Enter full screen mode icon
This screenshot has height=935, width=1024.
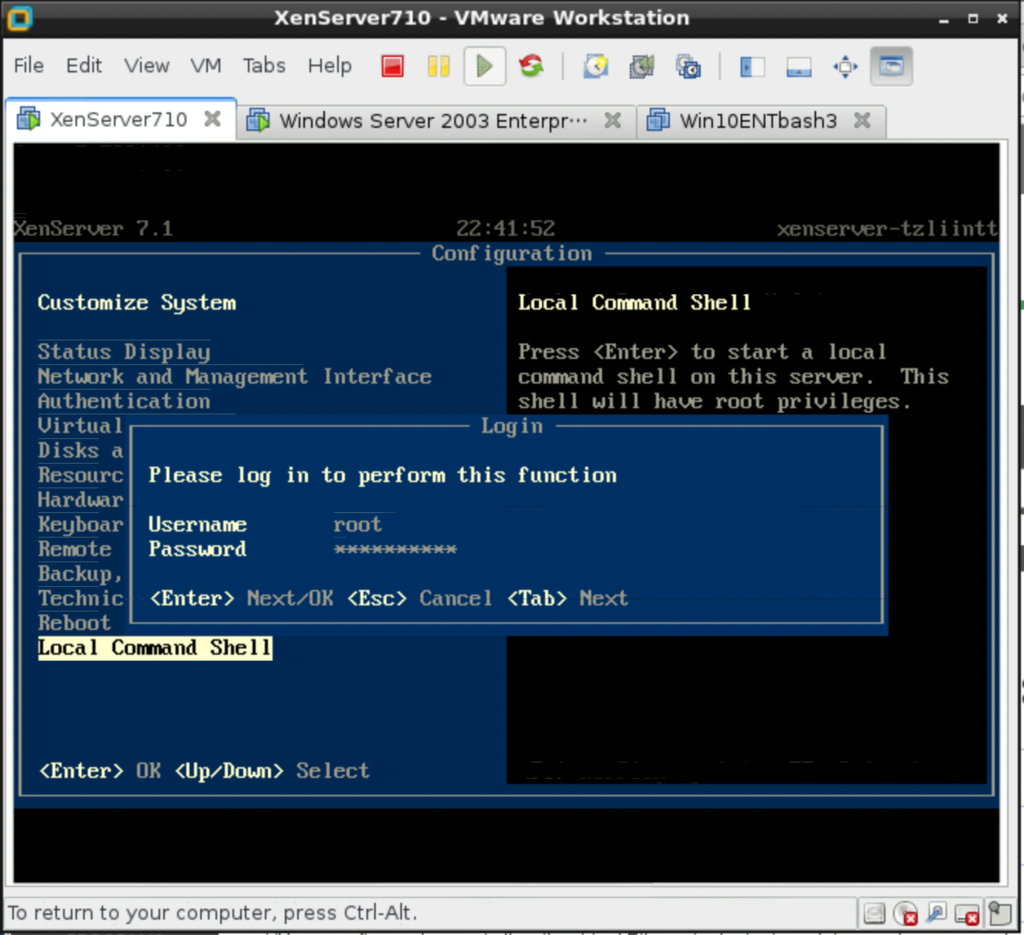click(845, 66)
